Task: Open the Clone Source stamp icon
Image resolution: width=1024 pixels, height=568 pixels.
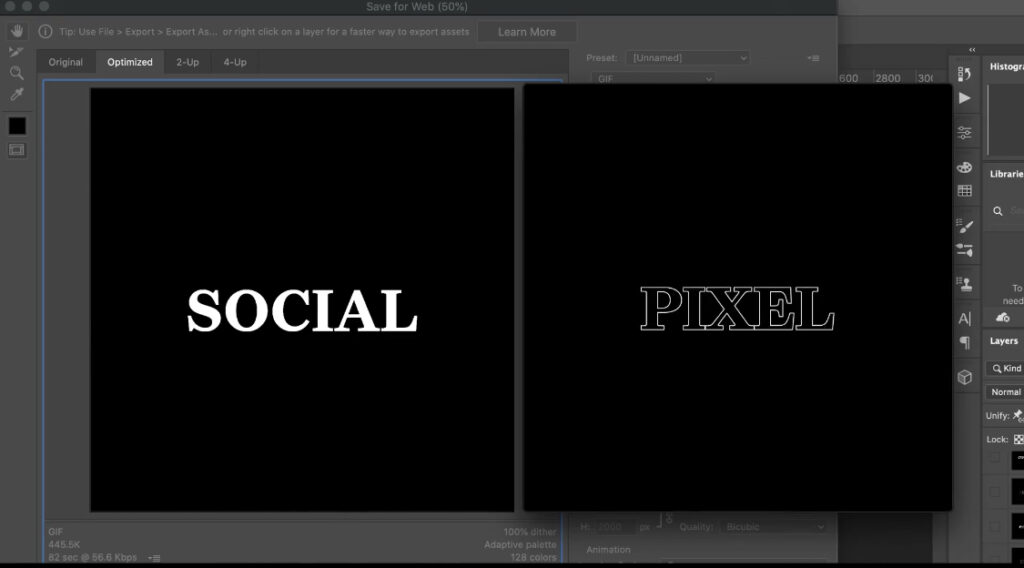Action: point(965,284)
